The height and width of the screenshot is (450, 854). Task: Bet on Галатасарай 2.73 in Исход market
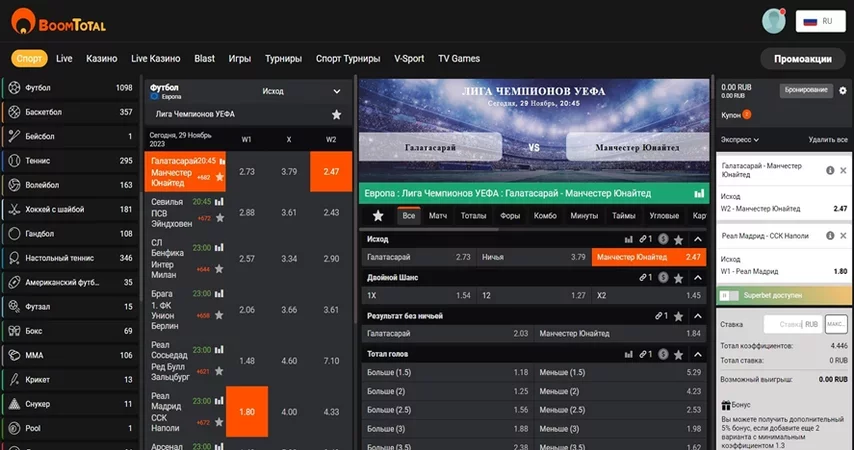click(418, 257)
